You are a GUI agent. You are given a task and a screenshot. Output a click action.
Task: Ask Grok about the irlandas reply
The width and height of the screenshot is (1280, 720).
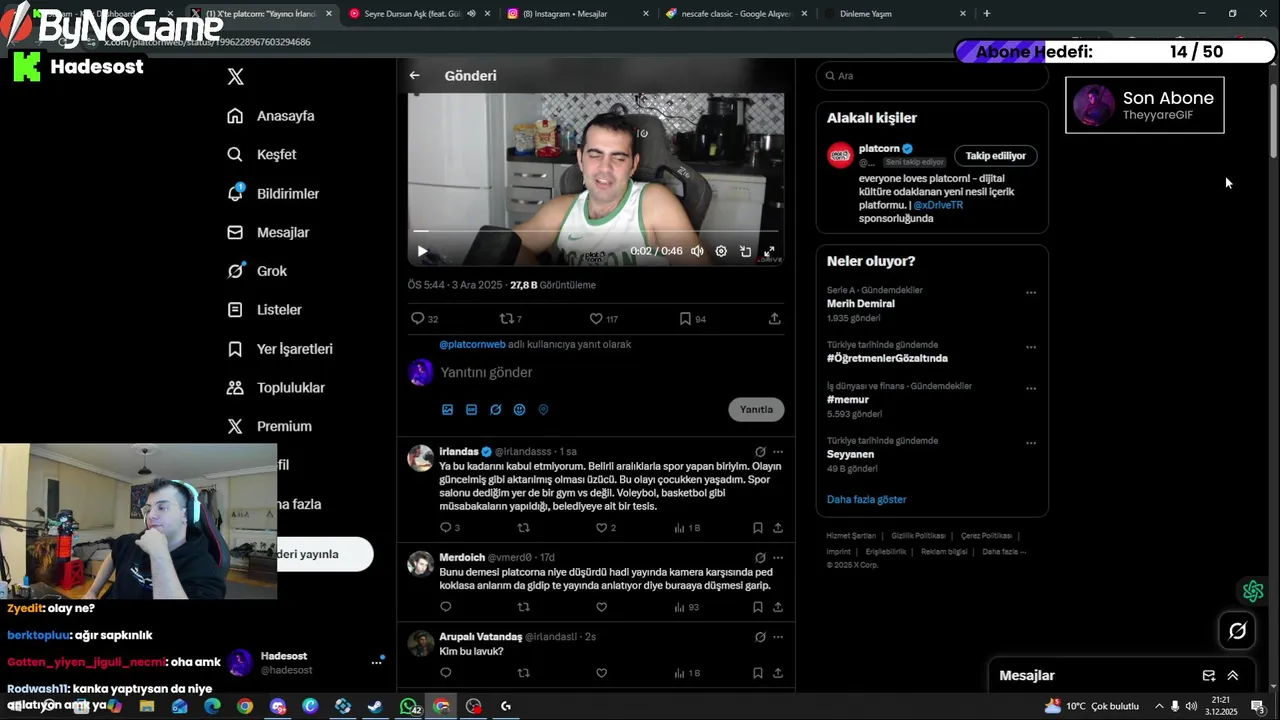point(760,452)
